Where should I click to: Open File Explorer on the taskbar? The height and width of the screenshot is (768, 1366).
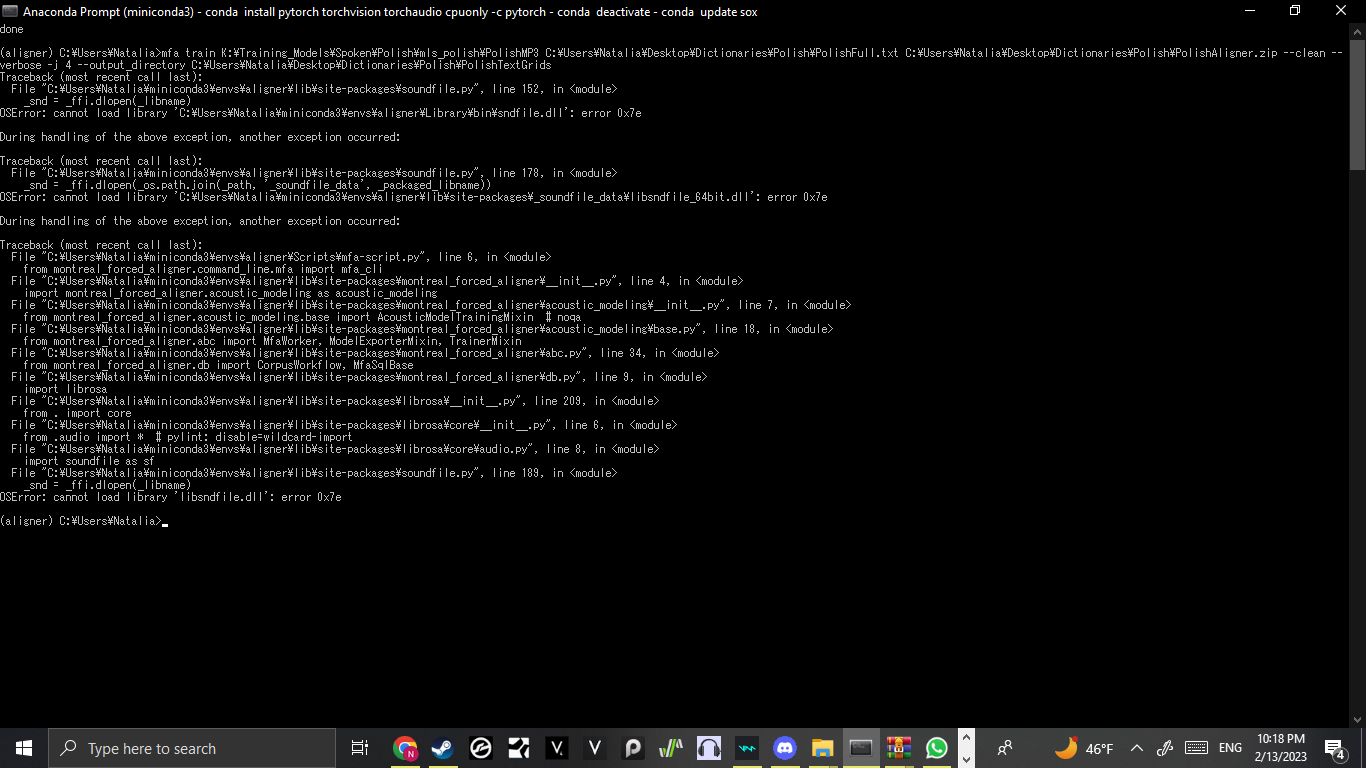pos(821,747)
